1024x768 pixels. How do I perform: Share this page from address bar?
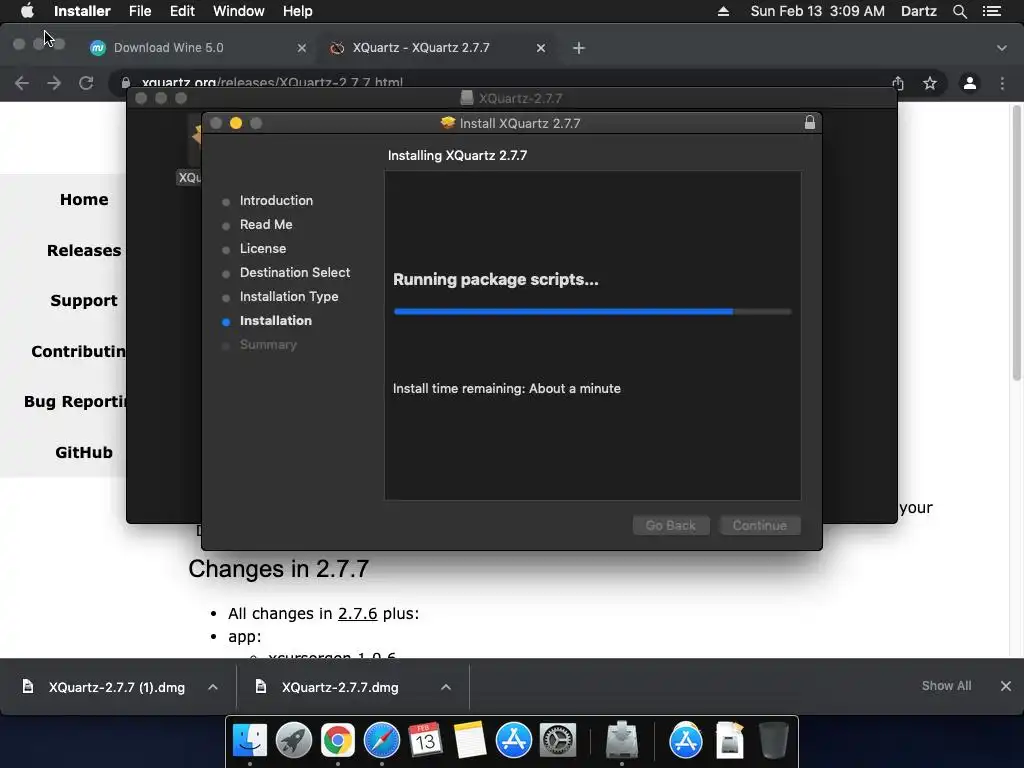click(898, 83)
